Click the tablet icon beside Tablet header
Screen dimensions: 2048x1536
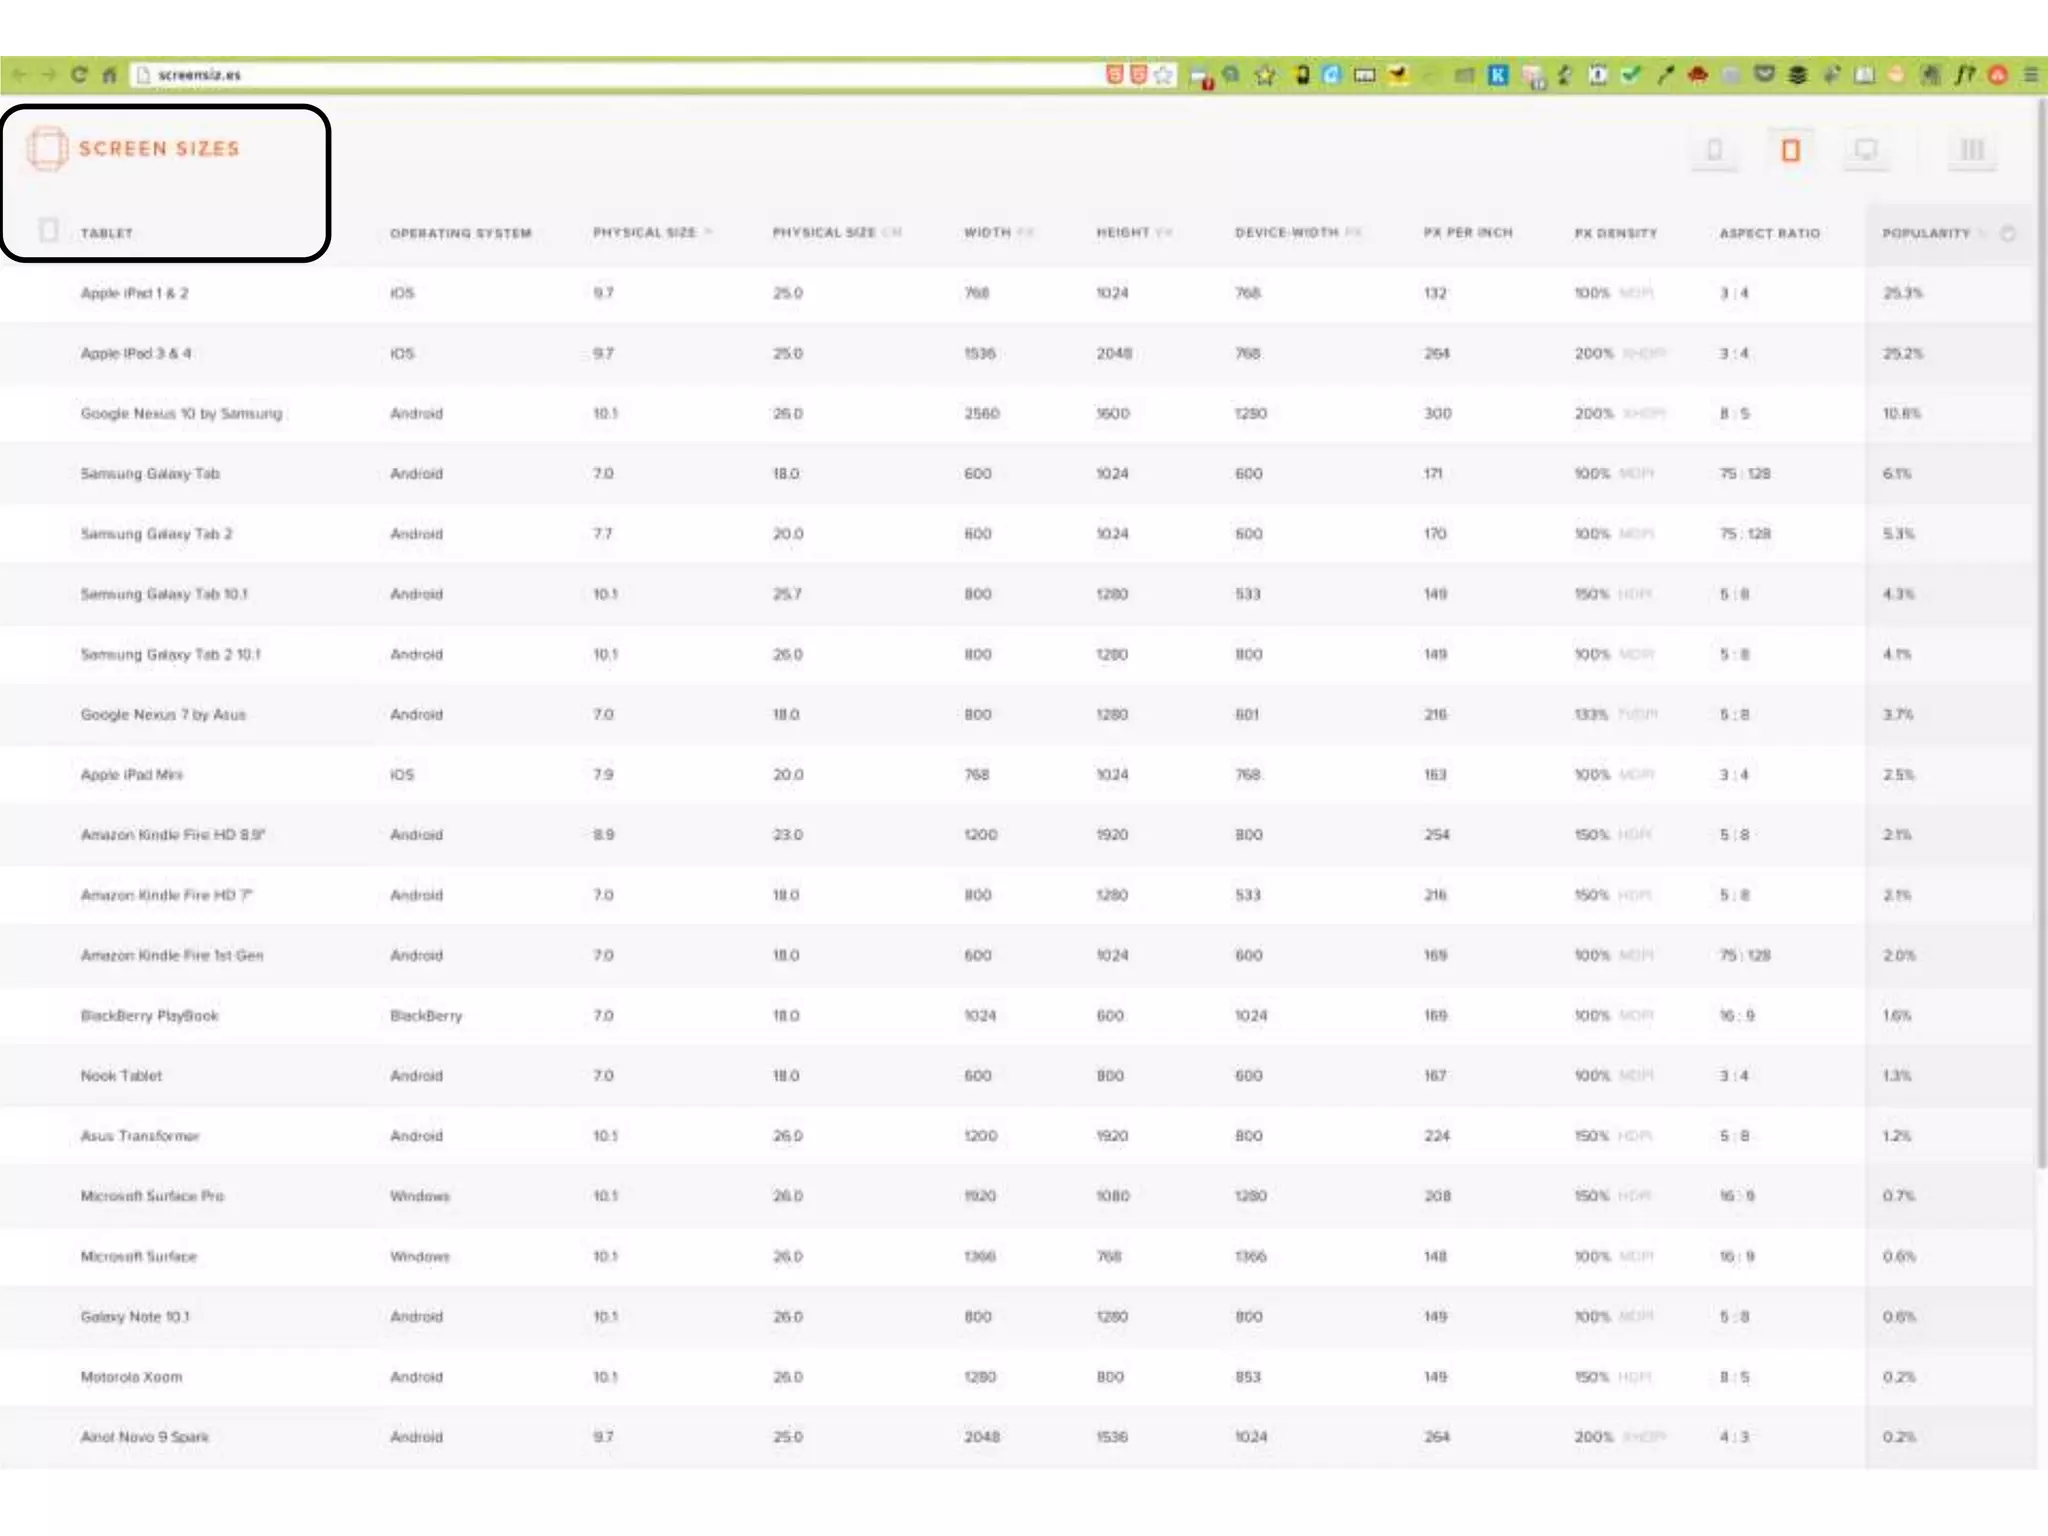tap(48, 231)
